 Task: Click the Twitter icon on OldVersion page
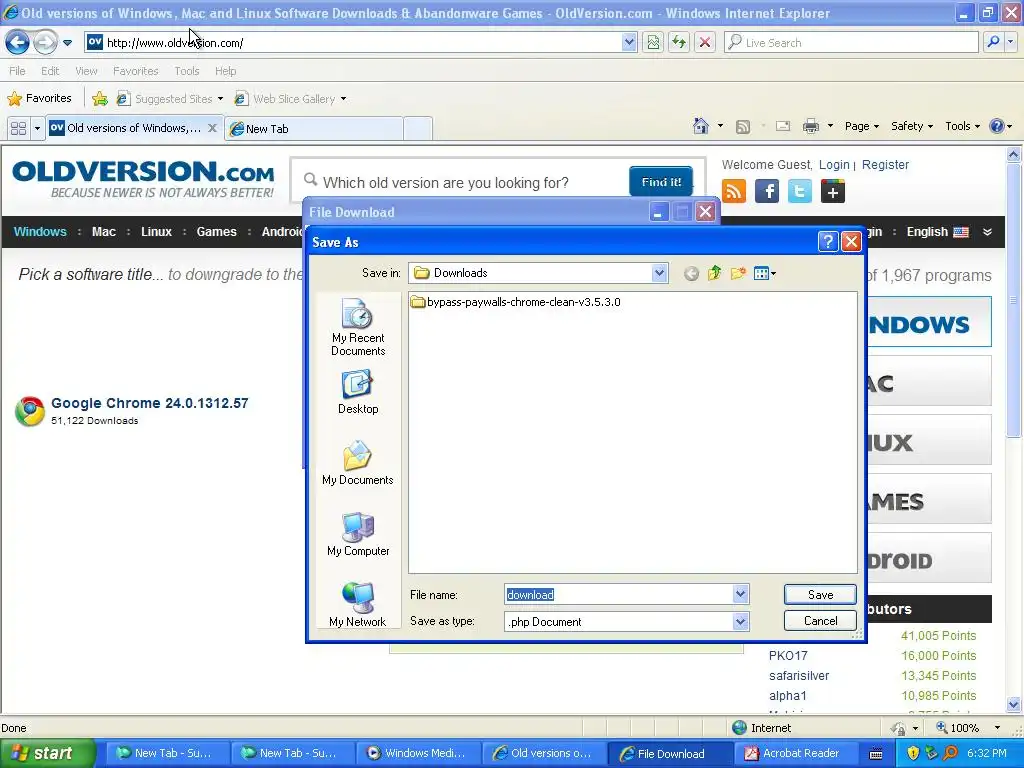(799, 191)
